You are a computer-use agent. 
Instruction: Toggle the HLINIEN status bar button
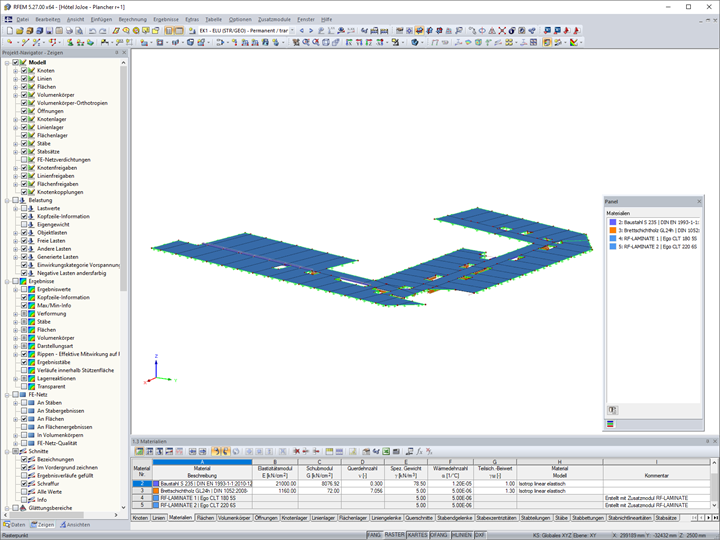click(x=462, y=535)
